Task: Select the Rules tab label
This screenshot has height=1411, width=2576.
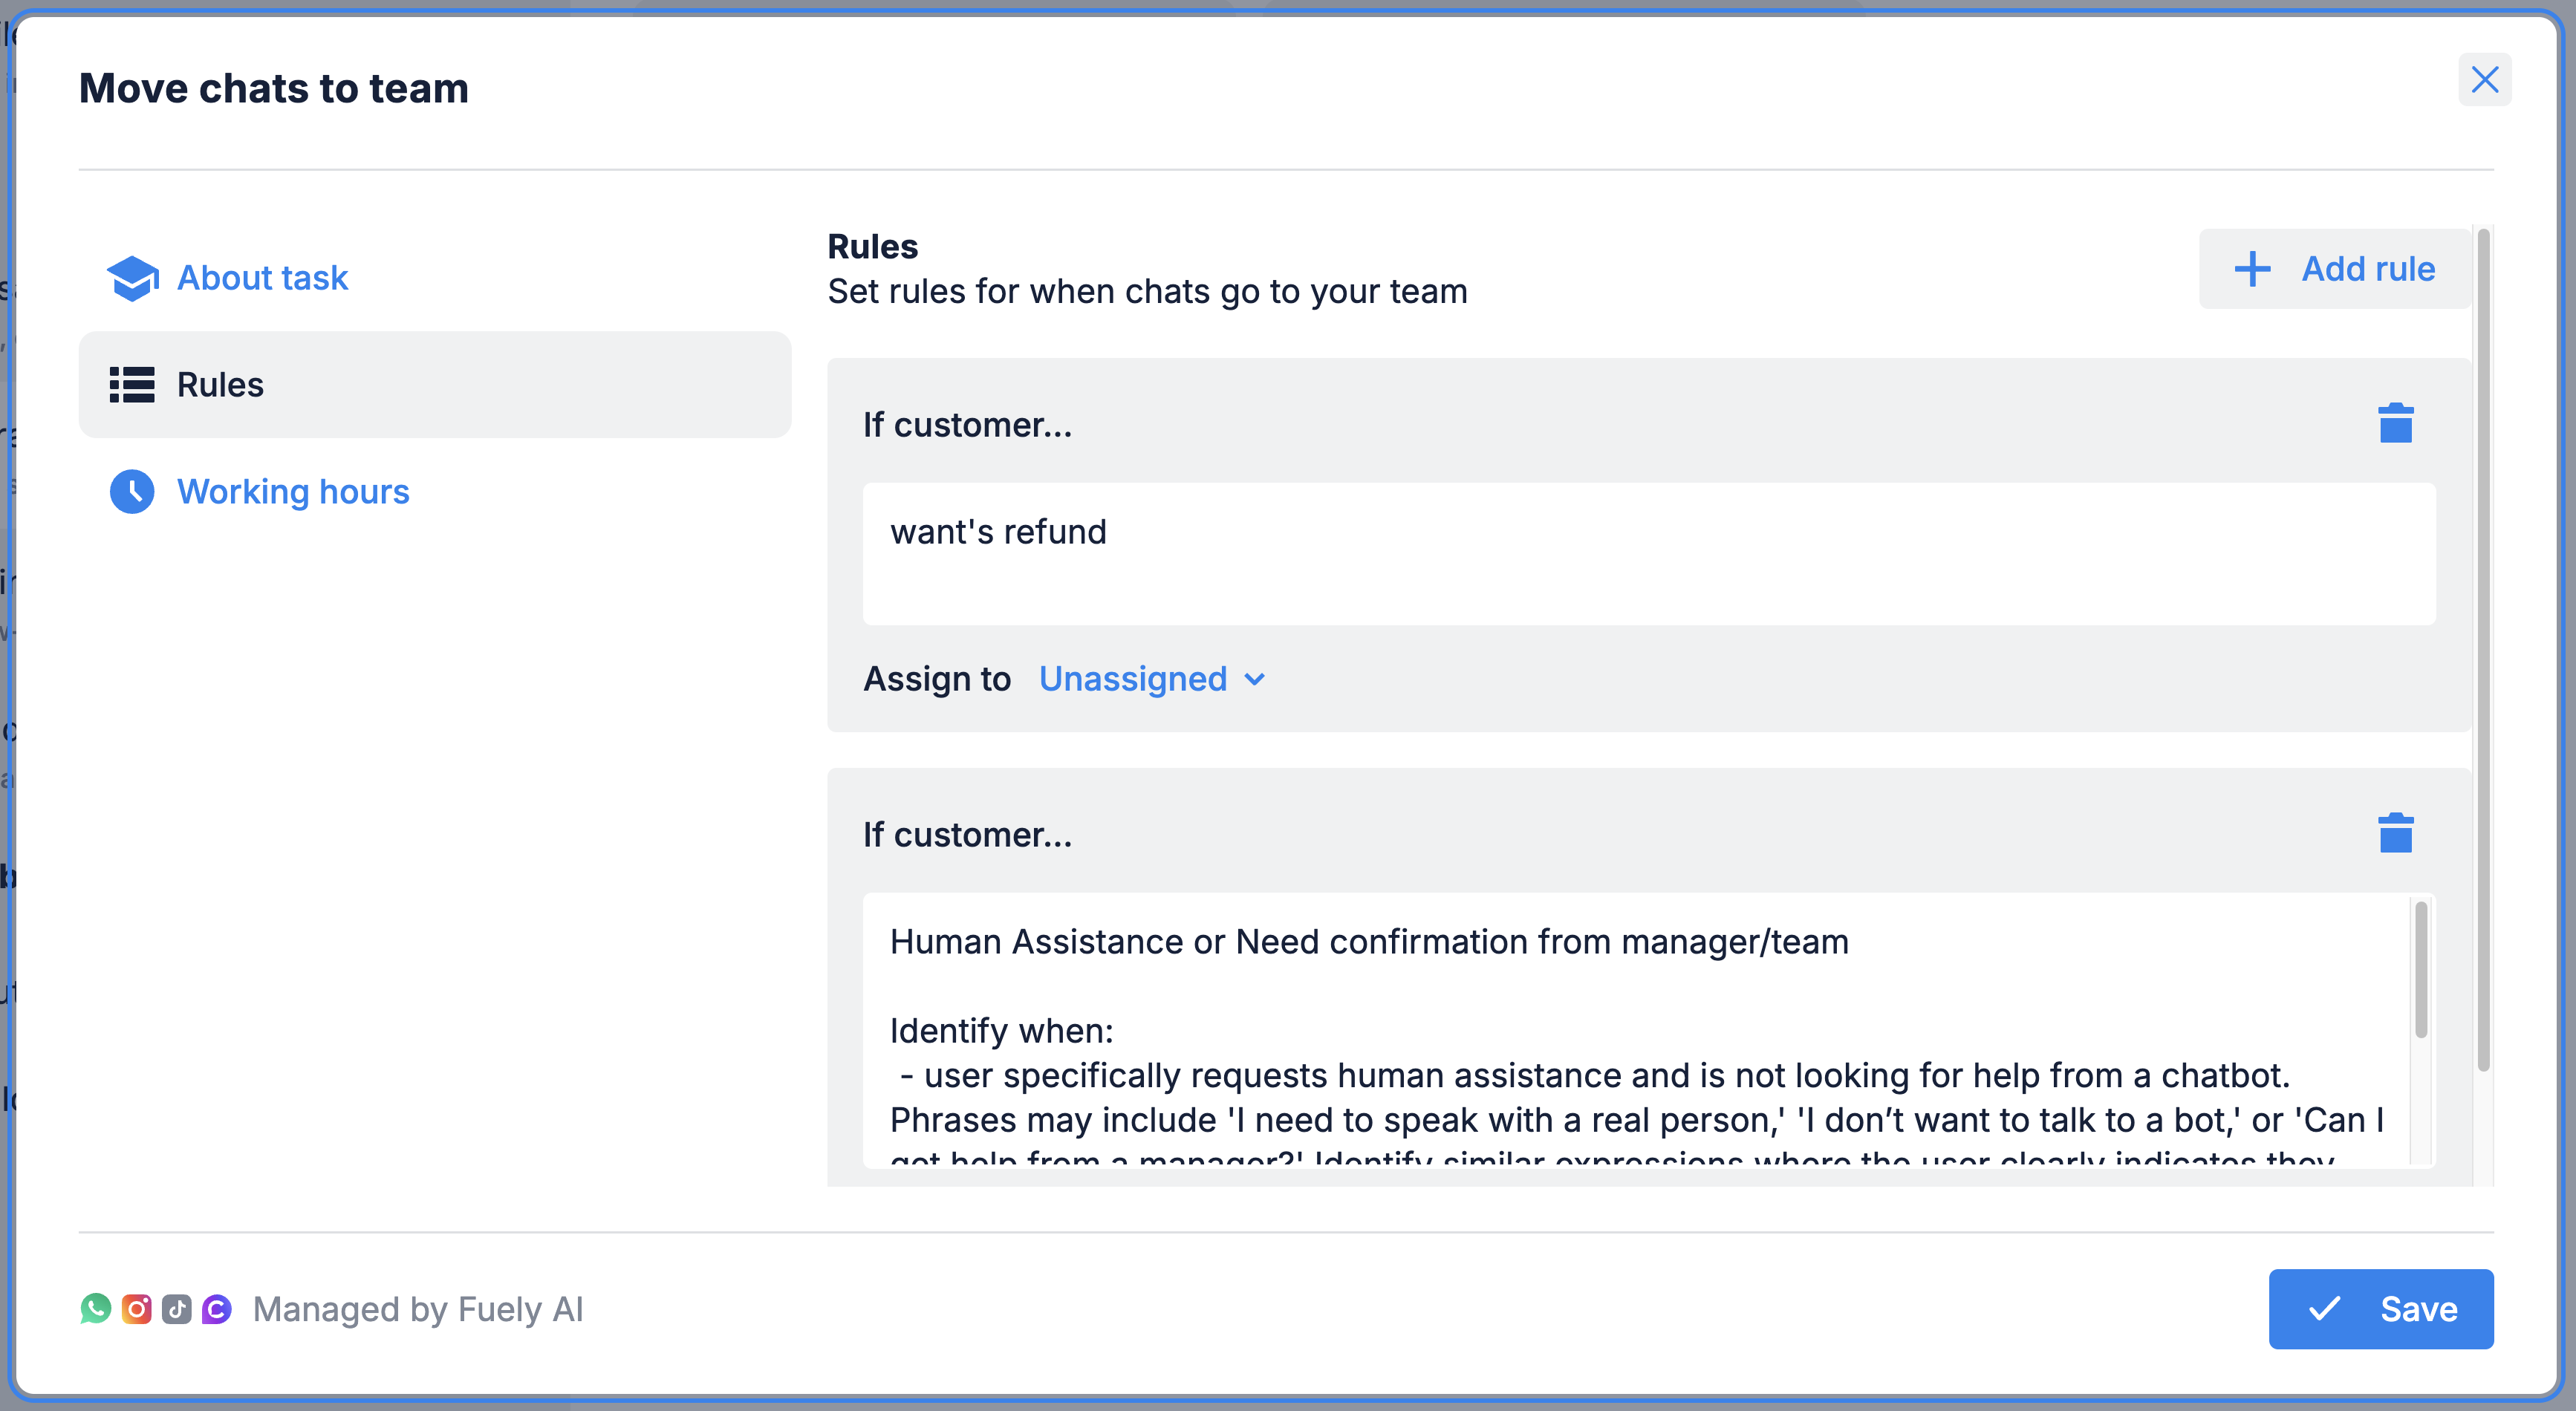Action: click(x=220, y=385)
